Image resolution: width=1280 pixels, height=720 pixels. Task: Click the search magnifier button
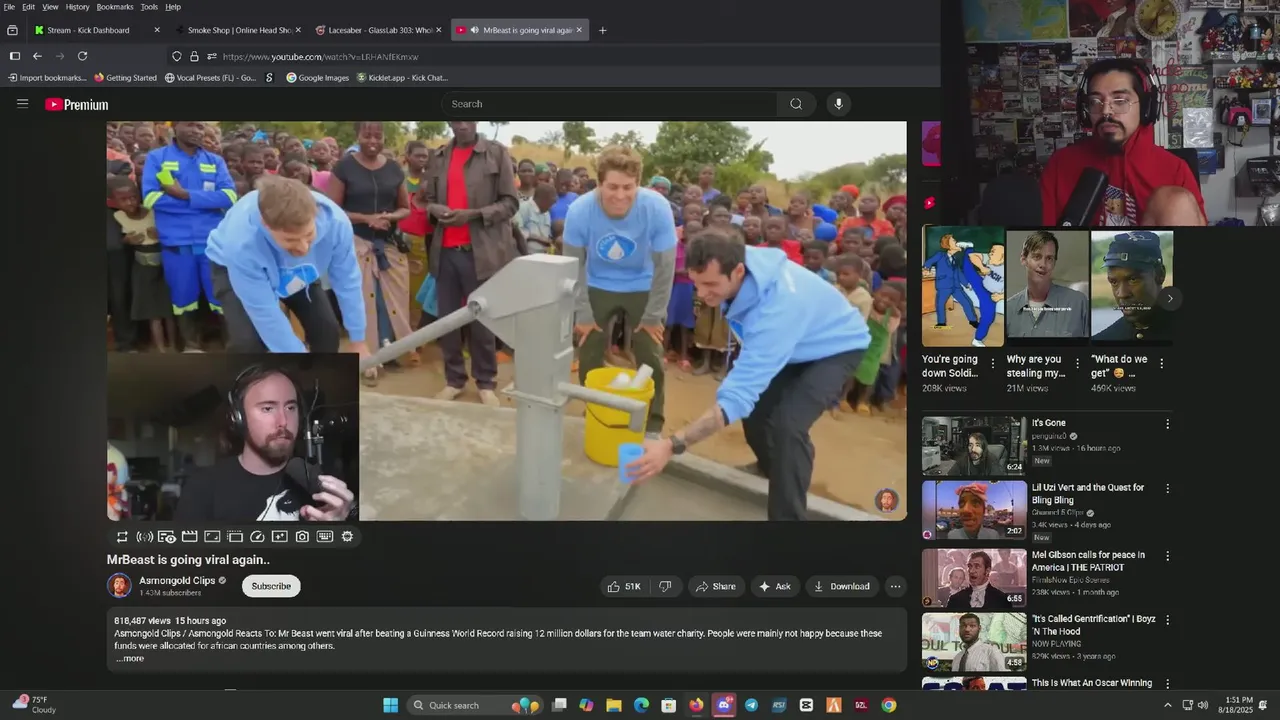(796, 104)
